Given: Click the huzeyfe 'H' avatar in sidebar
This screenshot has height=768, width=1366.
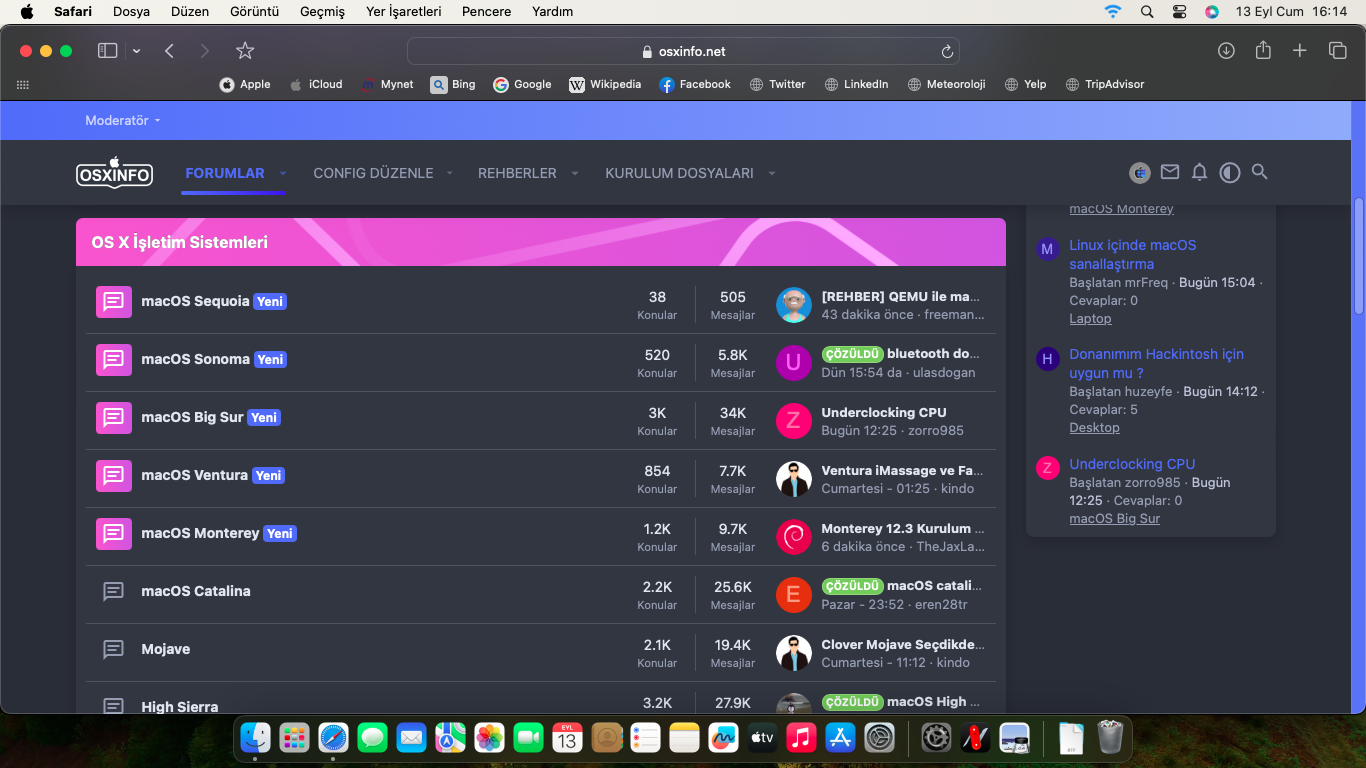Looking at the screenshot, I should click(1047, 359).
